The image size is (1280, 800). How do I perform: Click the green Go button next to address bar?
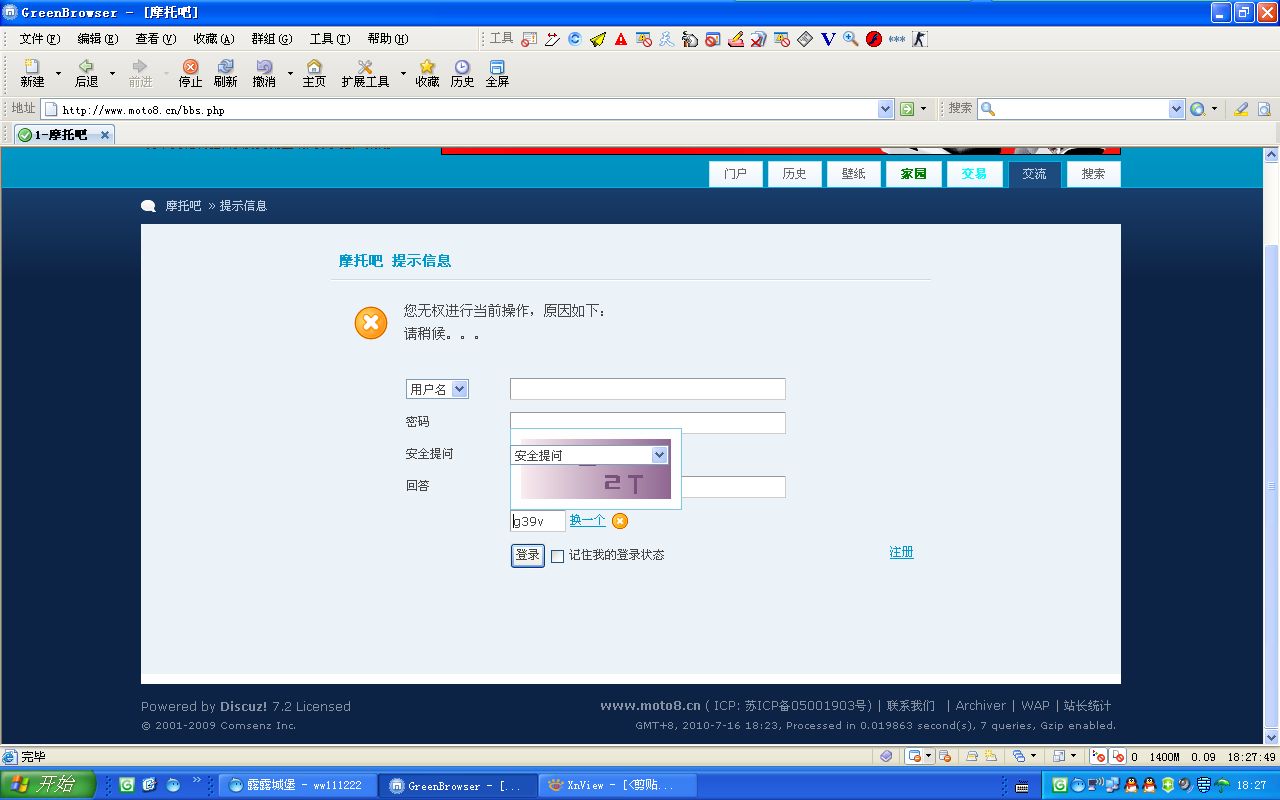[907, 109]
